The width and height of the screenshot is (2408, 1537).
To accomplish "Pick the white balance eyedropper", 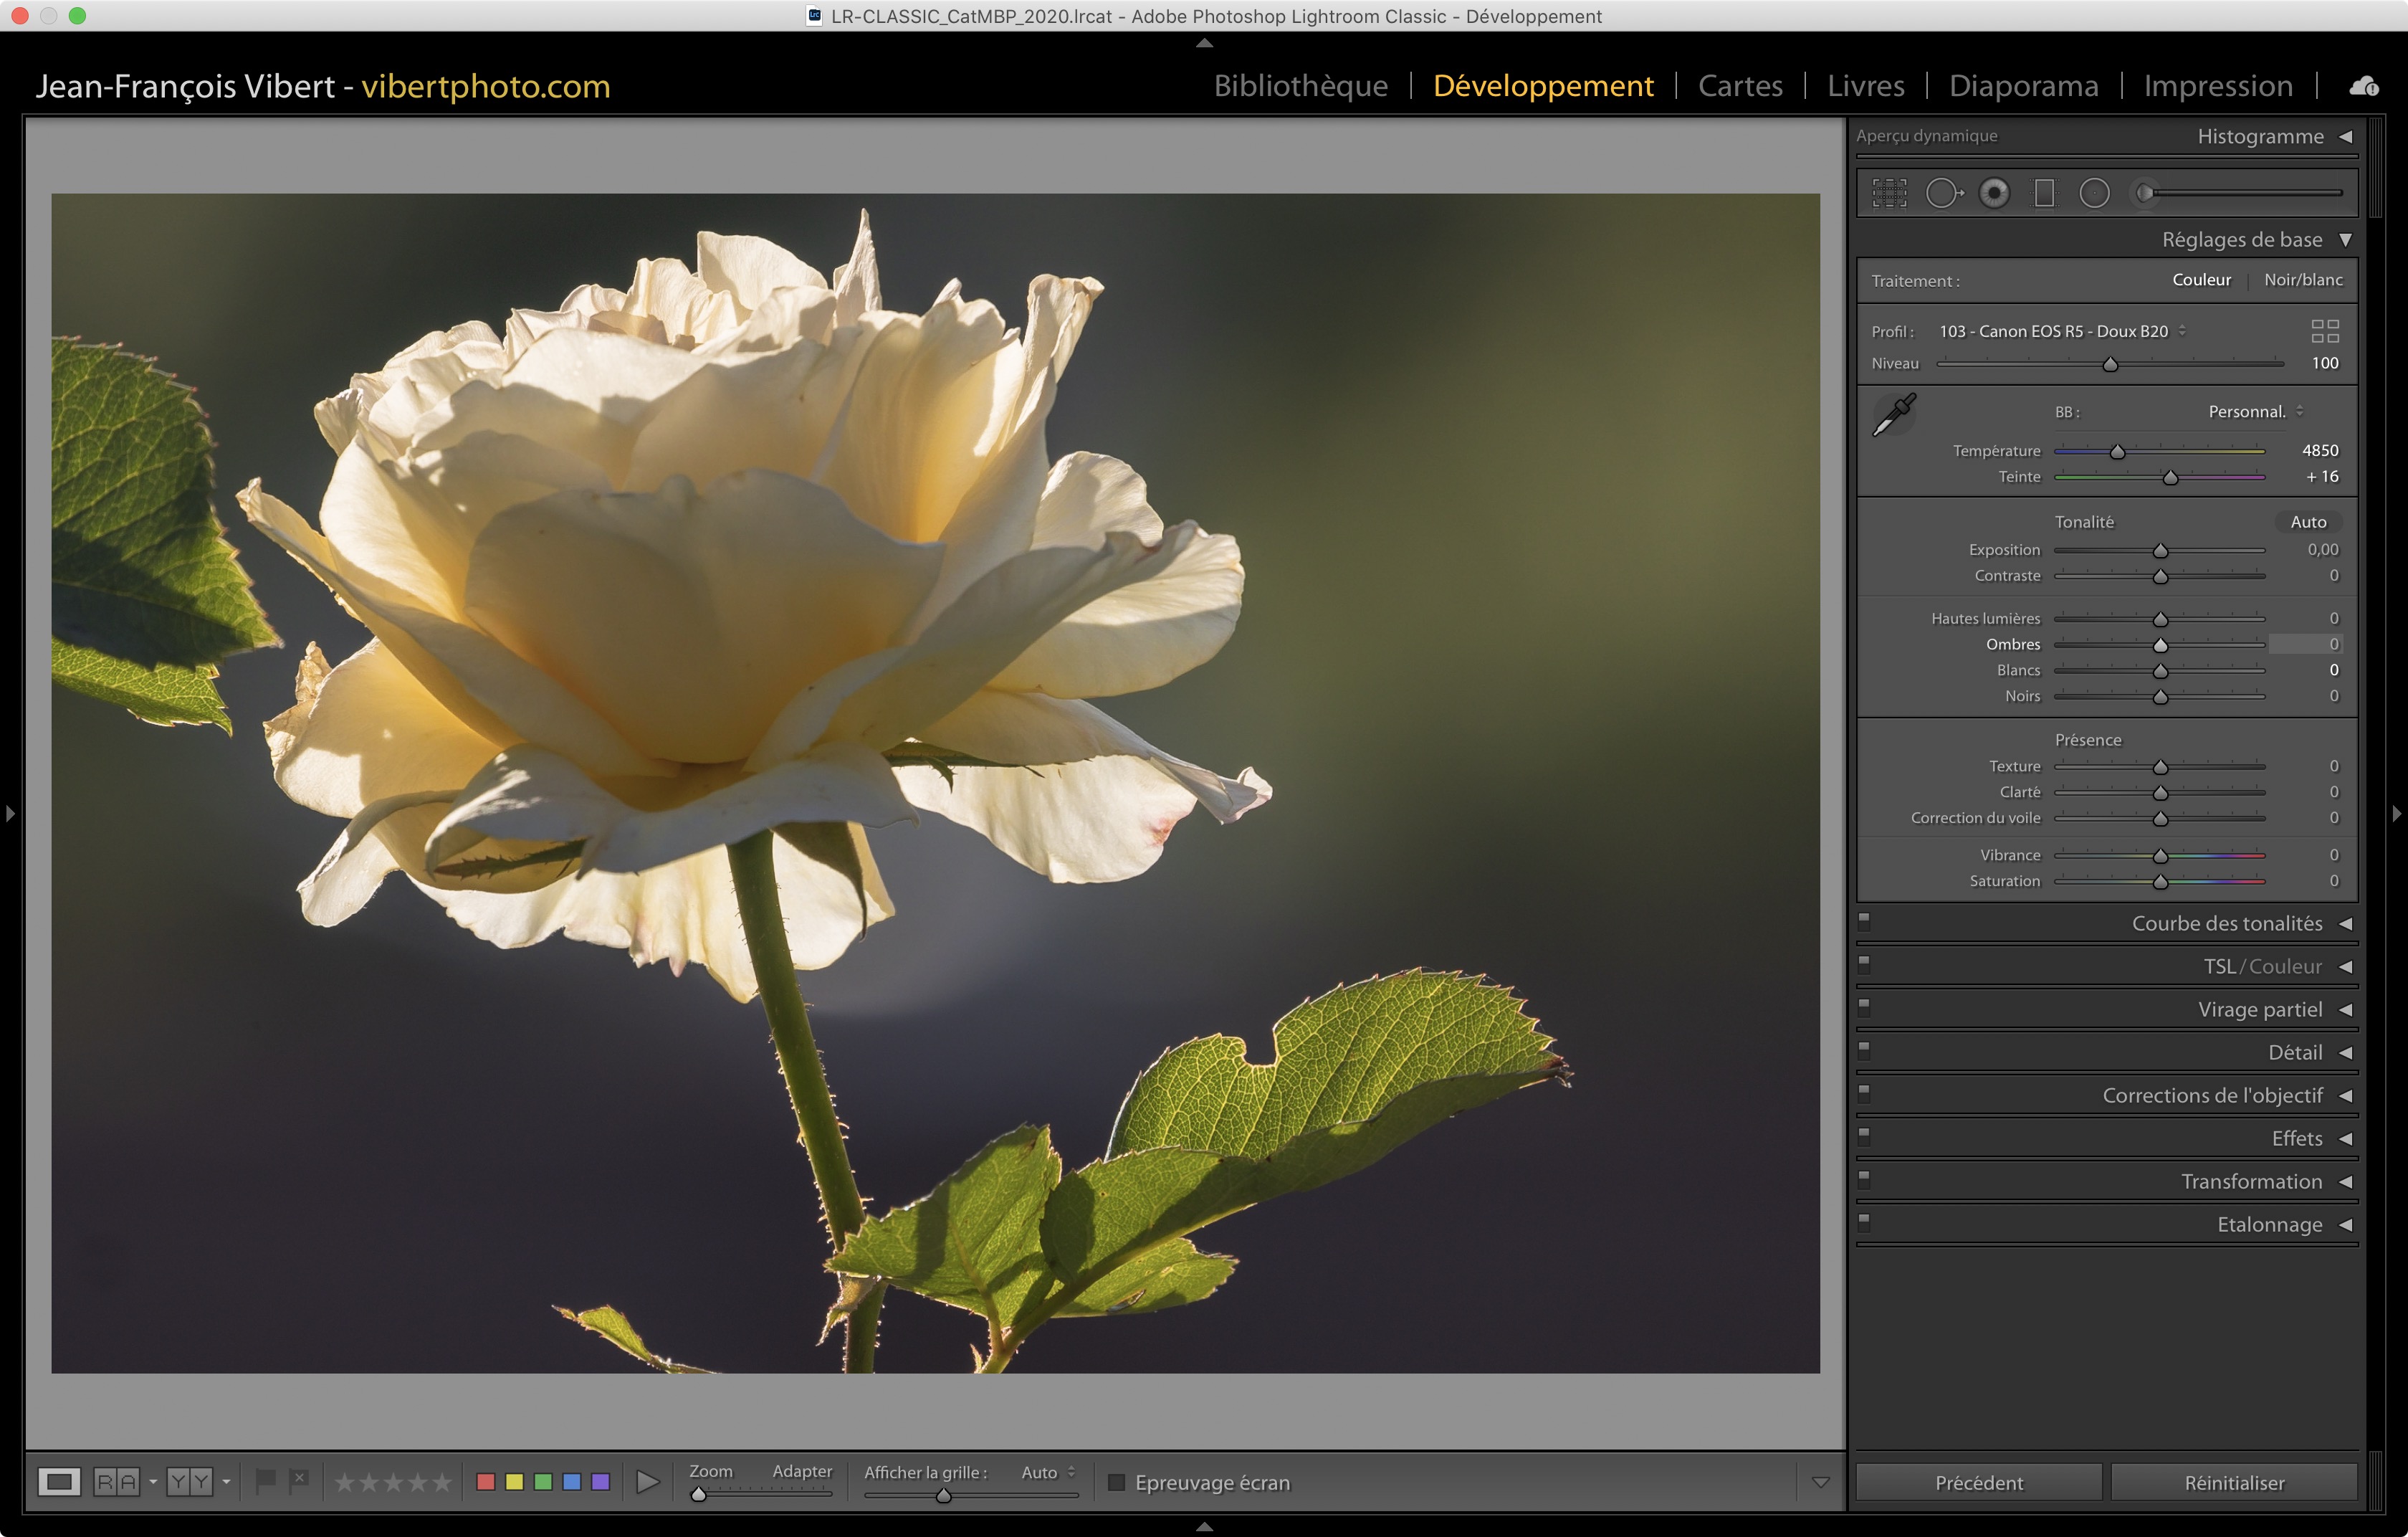I will click(1894, 414).
